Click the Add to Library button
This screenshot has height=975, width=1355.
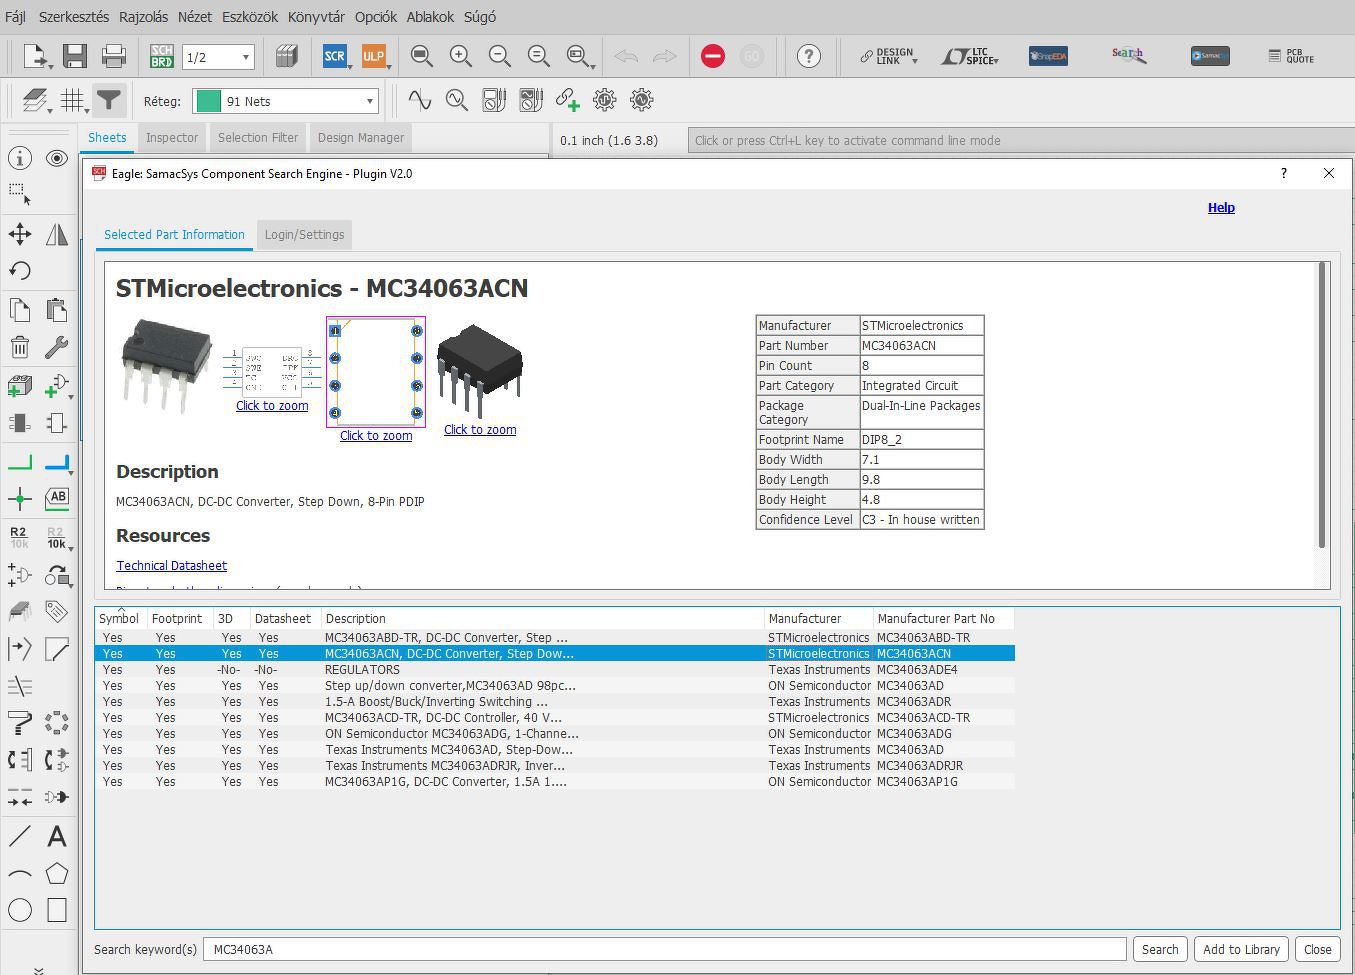(x=1241, y=950)
